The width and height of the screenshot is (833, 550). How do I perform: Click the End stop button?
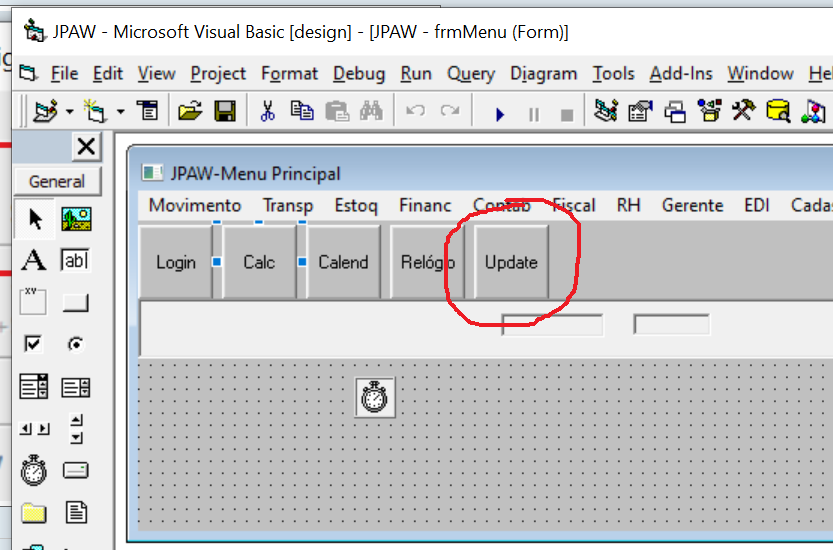click(567, 115)
